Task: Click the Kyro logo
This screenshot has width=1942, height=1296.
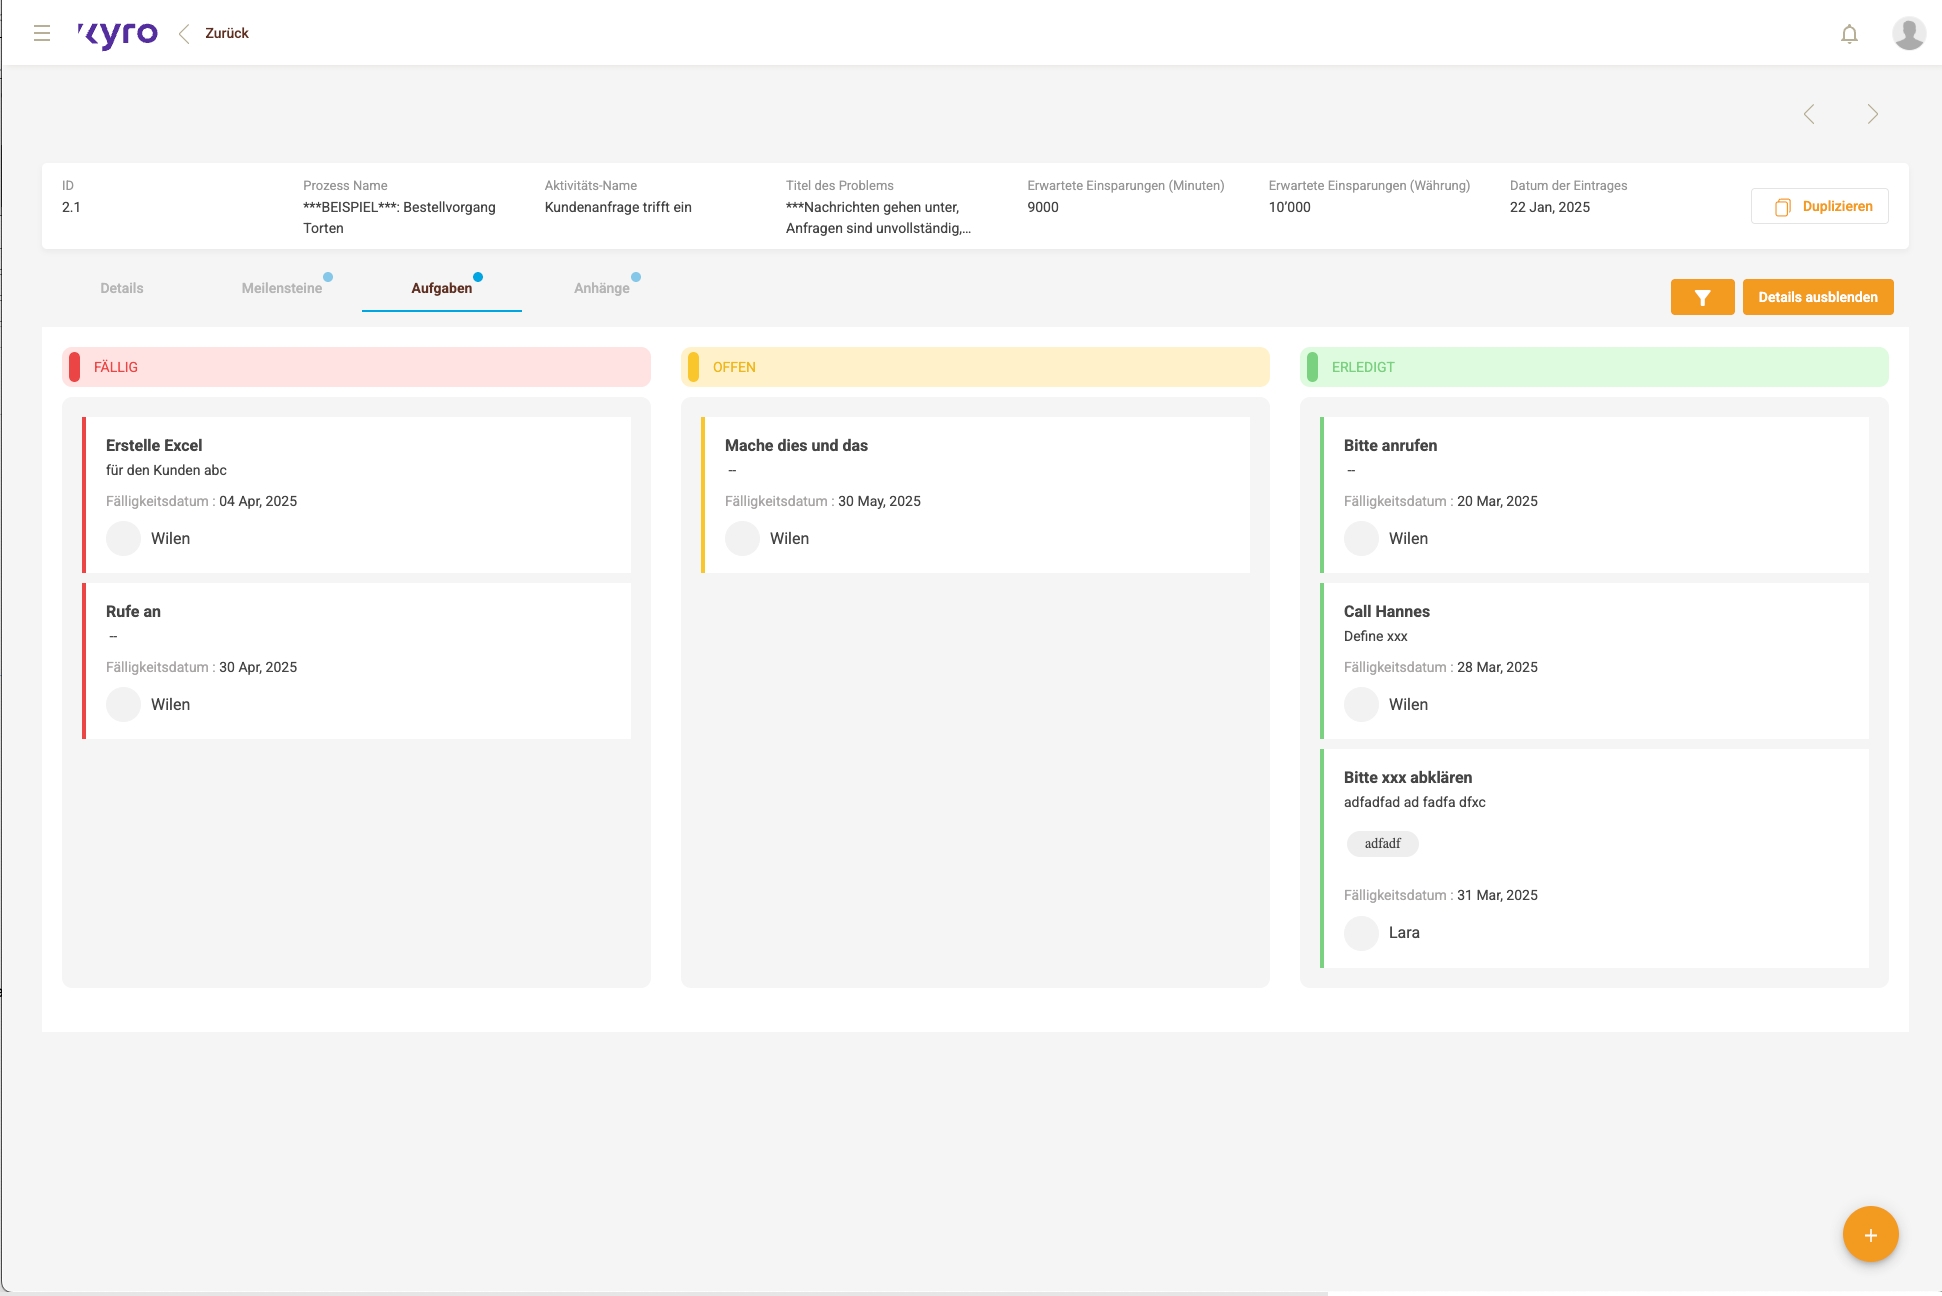Action: click(x=118, y=34)
